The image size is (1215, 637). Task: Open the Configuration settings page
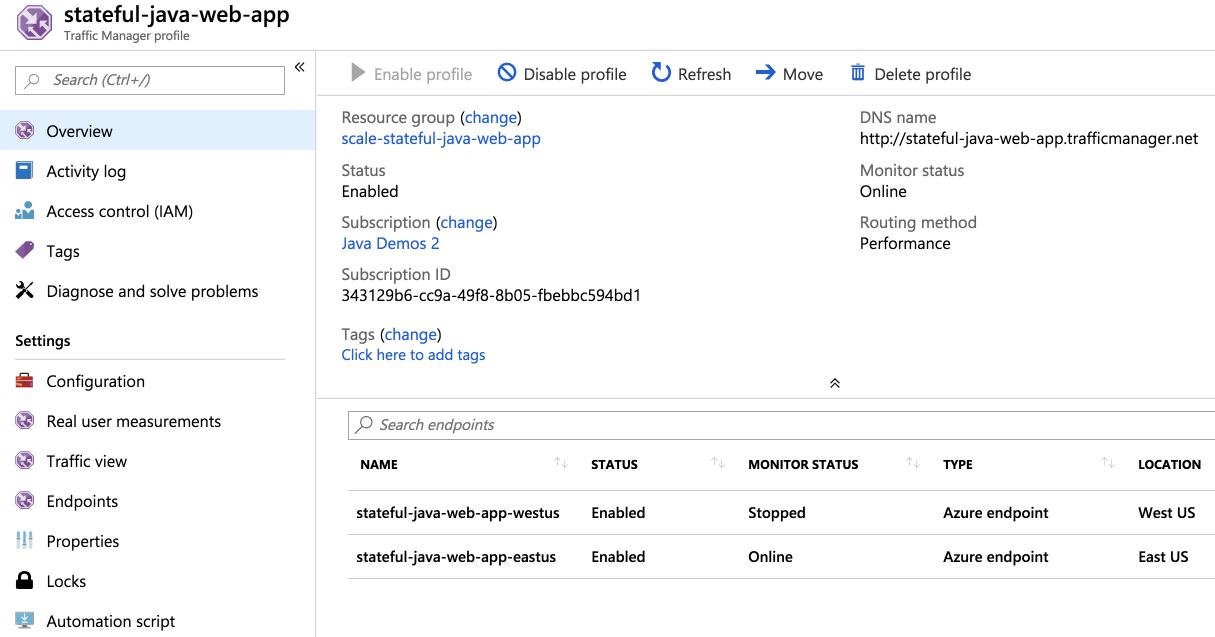tap(95, 381)
